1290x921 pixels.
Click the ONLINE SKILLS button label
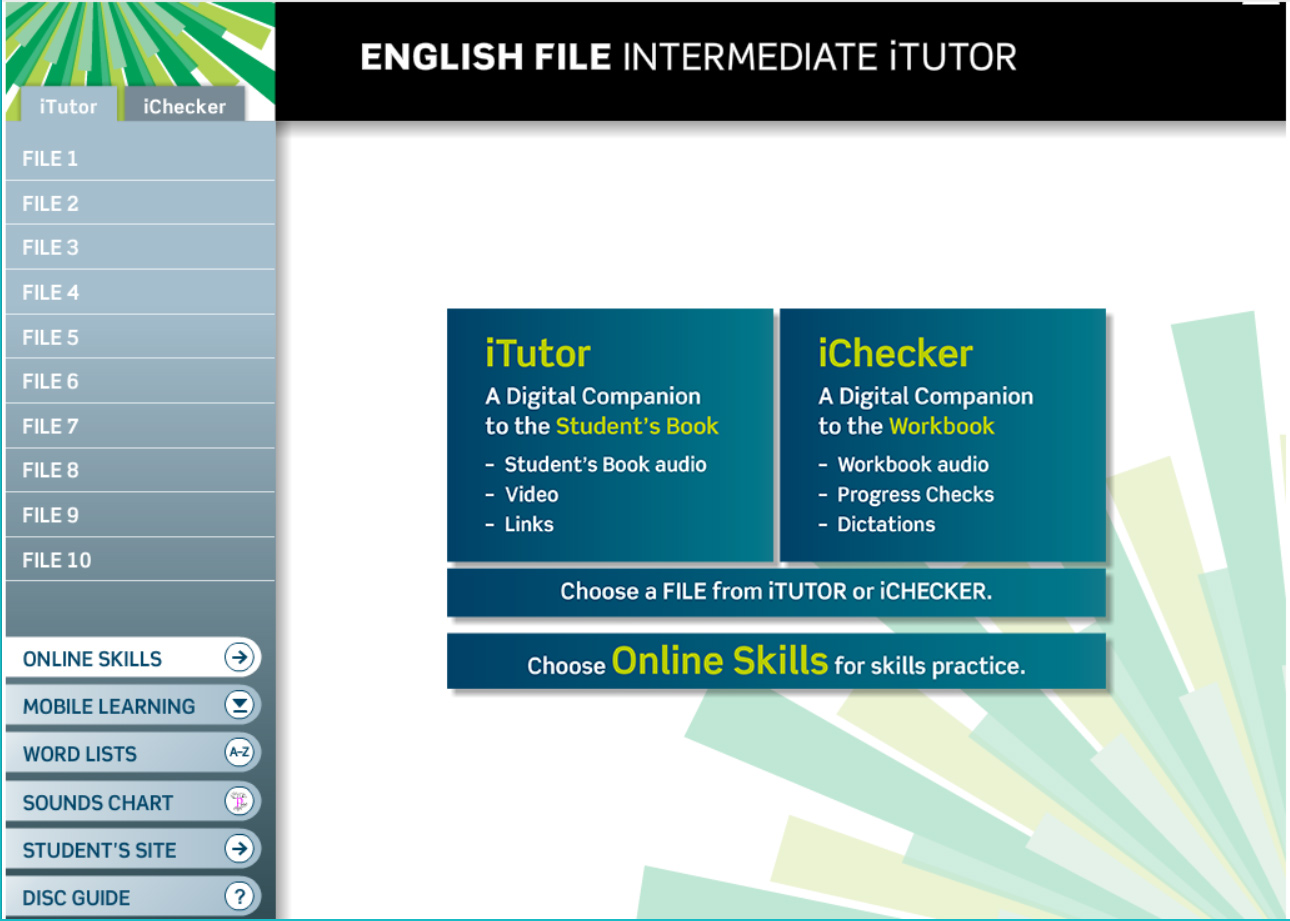(x=92, y=659)
